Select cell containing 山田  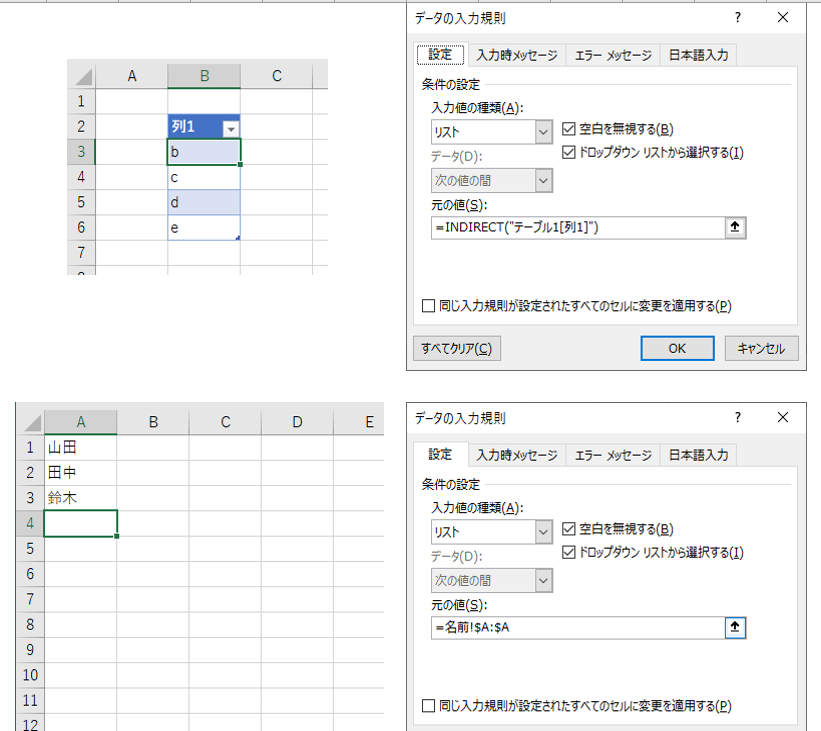pyautogui.click(x=81, y=447)
